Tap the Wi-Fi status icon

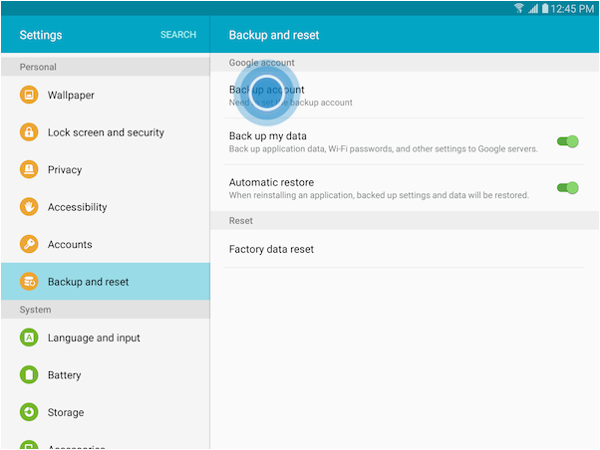(x=518, y=8)
